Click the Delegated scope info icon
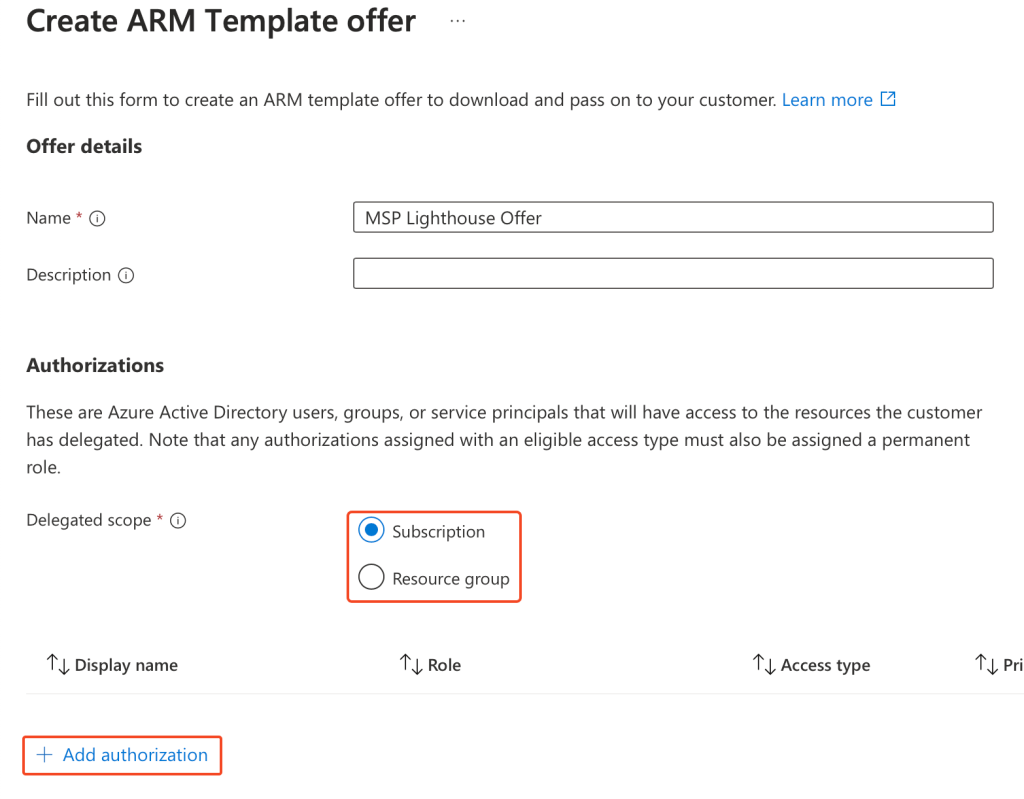 coord(178,521)
